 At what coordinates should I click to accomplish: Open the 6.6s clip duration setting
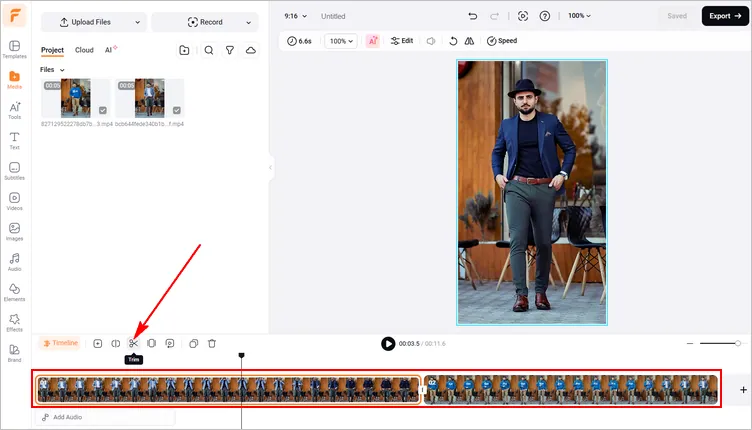point(299,41)
